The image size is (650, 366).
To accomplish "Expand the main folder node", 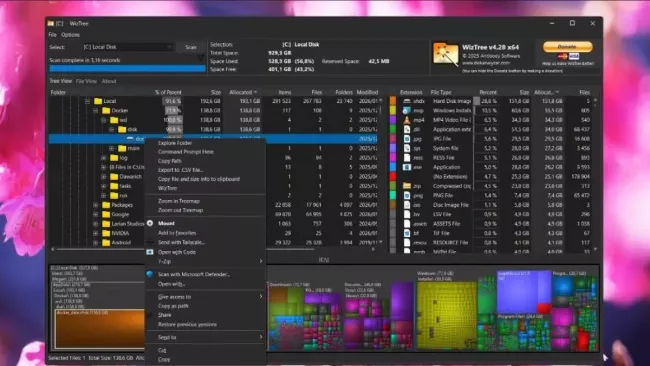I will [x=112, y=148].
